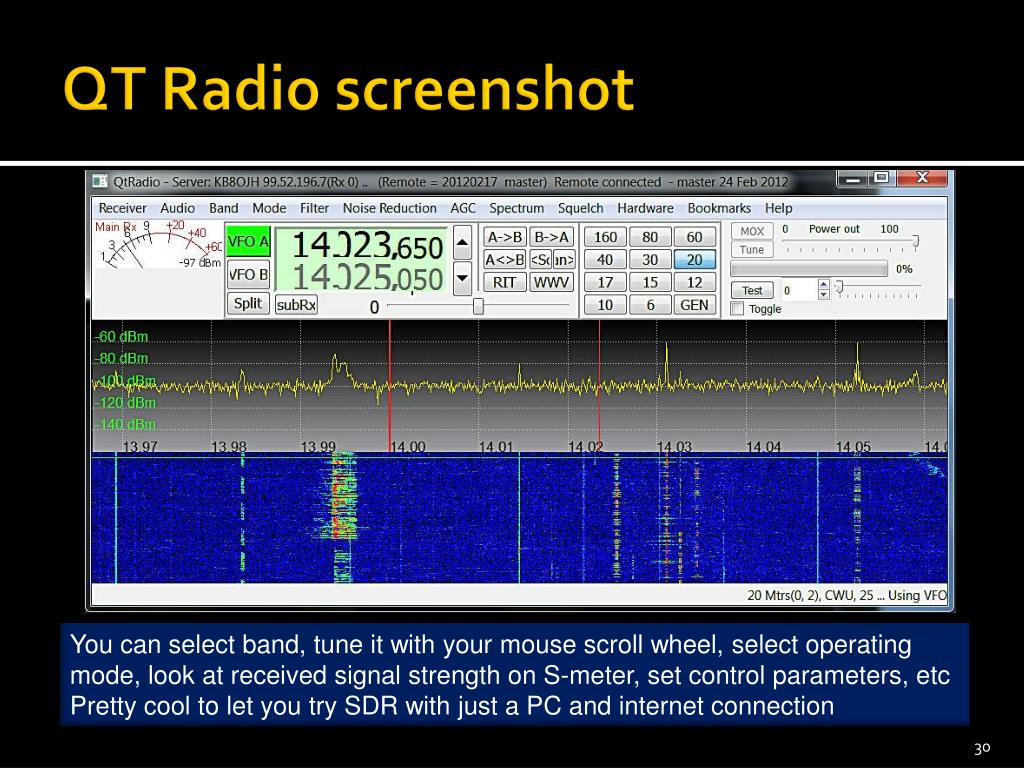Viewport: 1024px width, 768px height.
Task: Open the Audio menu
Action: (x=178, y=208)
